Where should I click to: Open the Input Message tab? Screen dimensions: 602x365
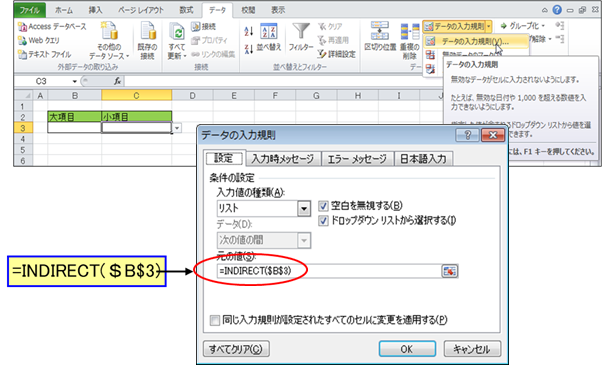pyautogui.click(x=283, y=159)
